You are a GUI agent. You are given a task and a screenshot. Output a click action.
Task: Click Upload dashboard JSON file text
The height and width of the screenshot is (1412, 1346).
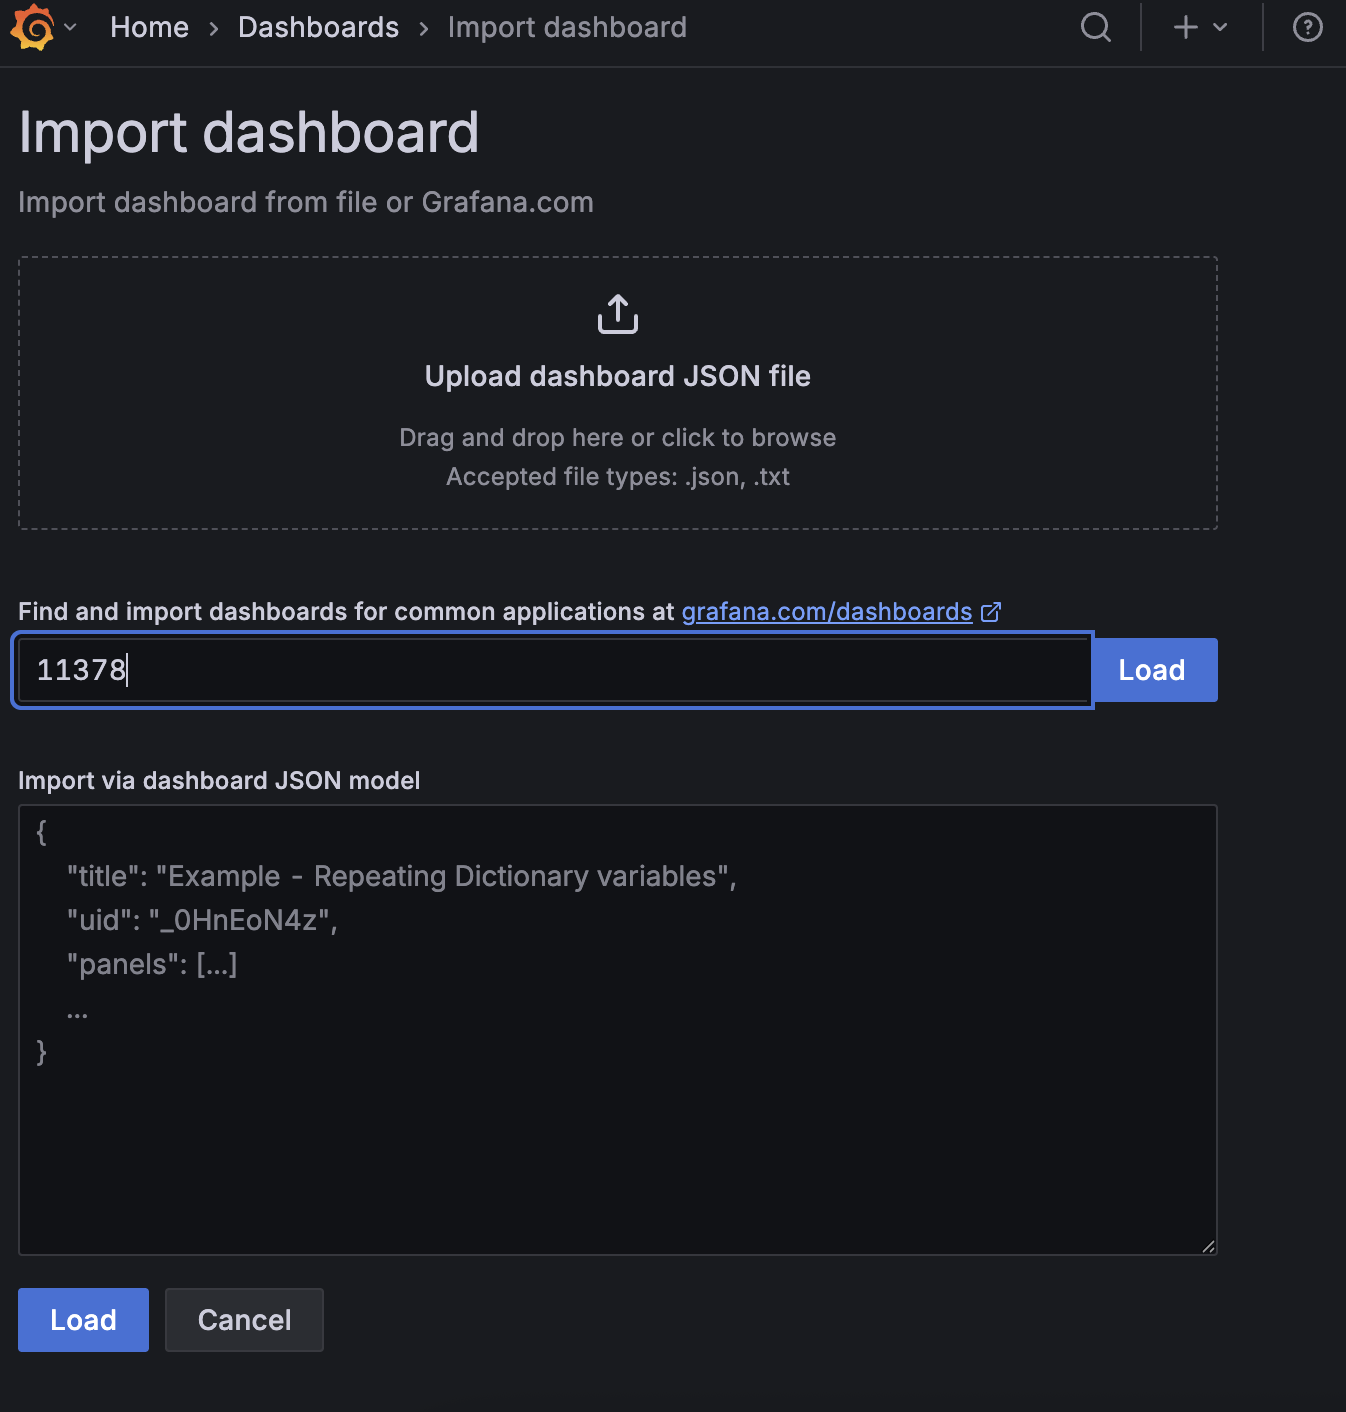pyautogui.click(x=618, y=376)
